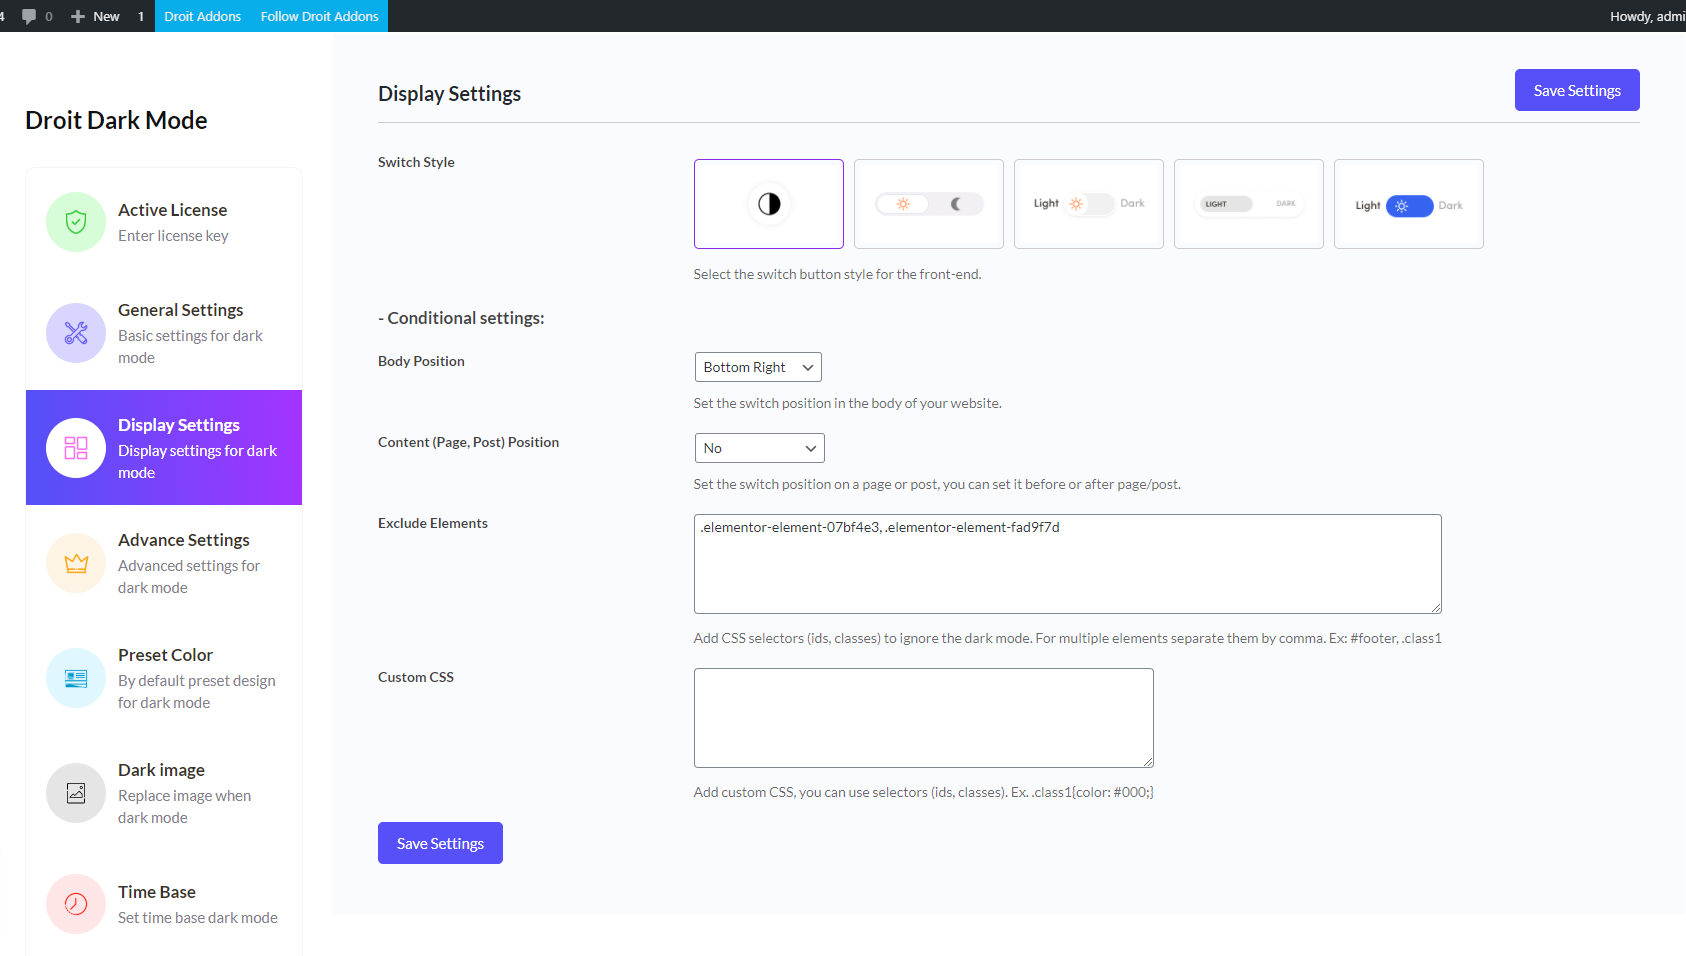The height and width of the screenshot is (956, 1686).
Task: Open Advance Settings section
Action: pyautogui.click(x=164, y=563)
